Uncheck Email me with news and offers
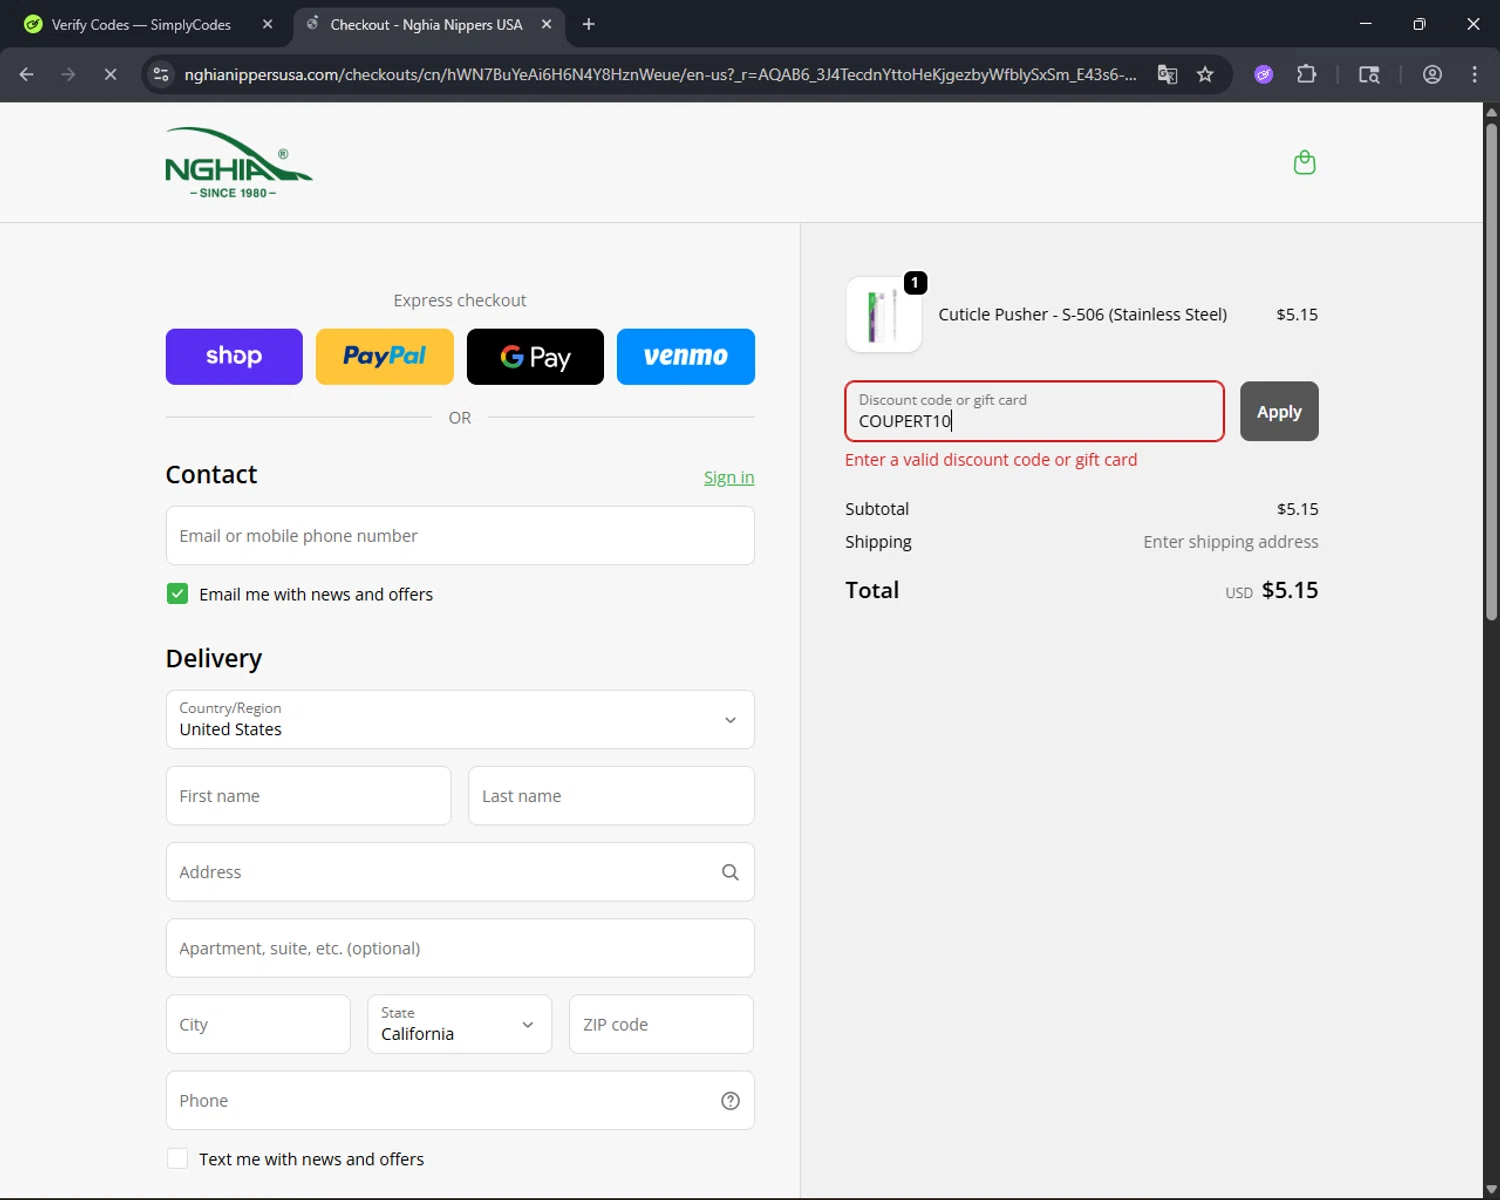Screen dimensions: 1500x1200 coord(177,594)
